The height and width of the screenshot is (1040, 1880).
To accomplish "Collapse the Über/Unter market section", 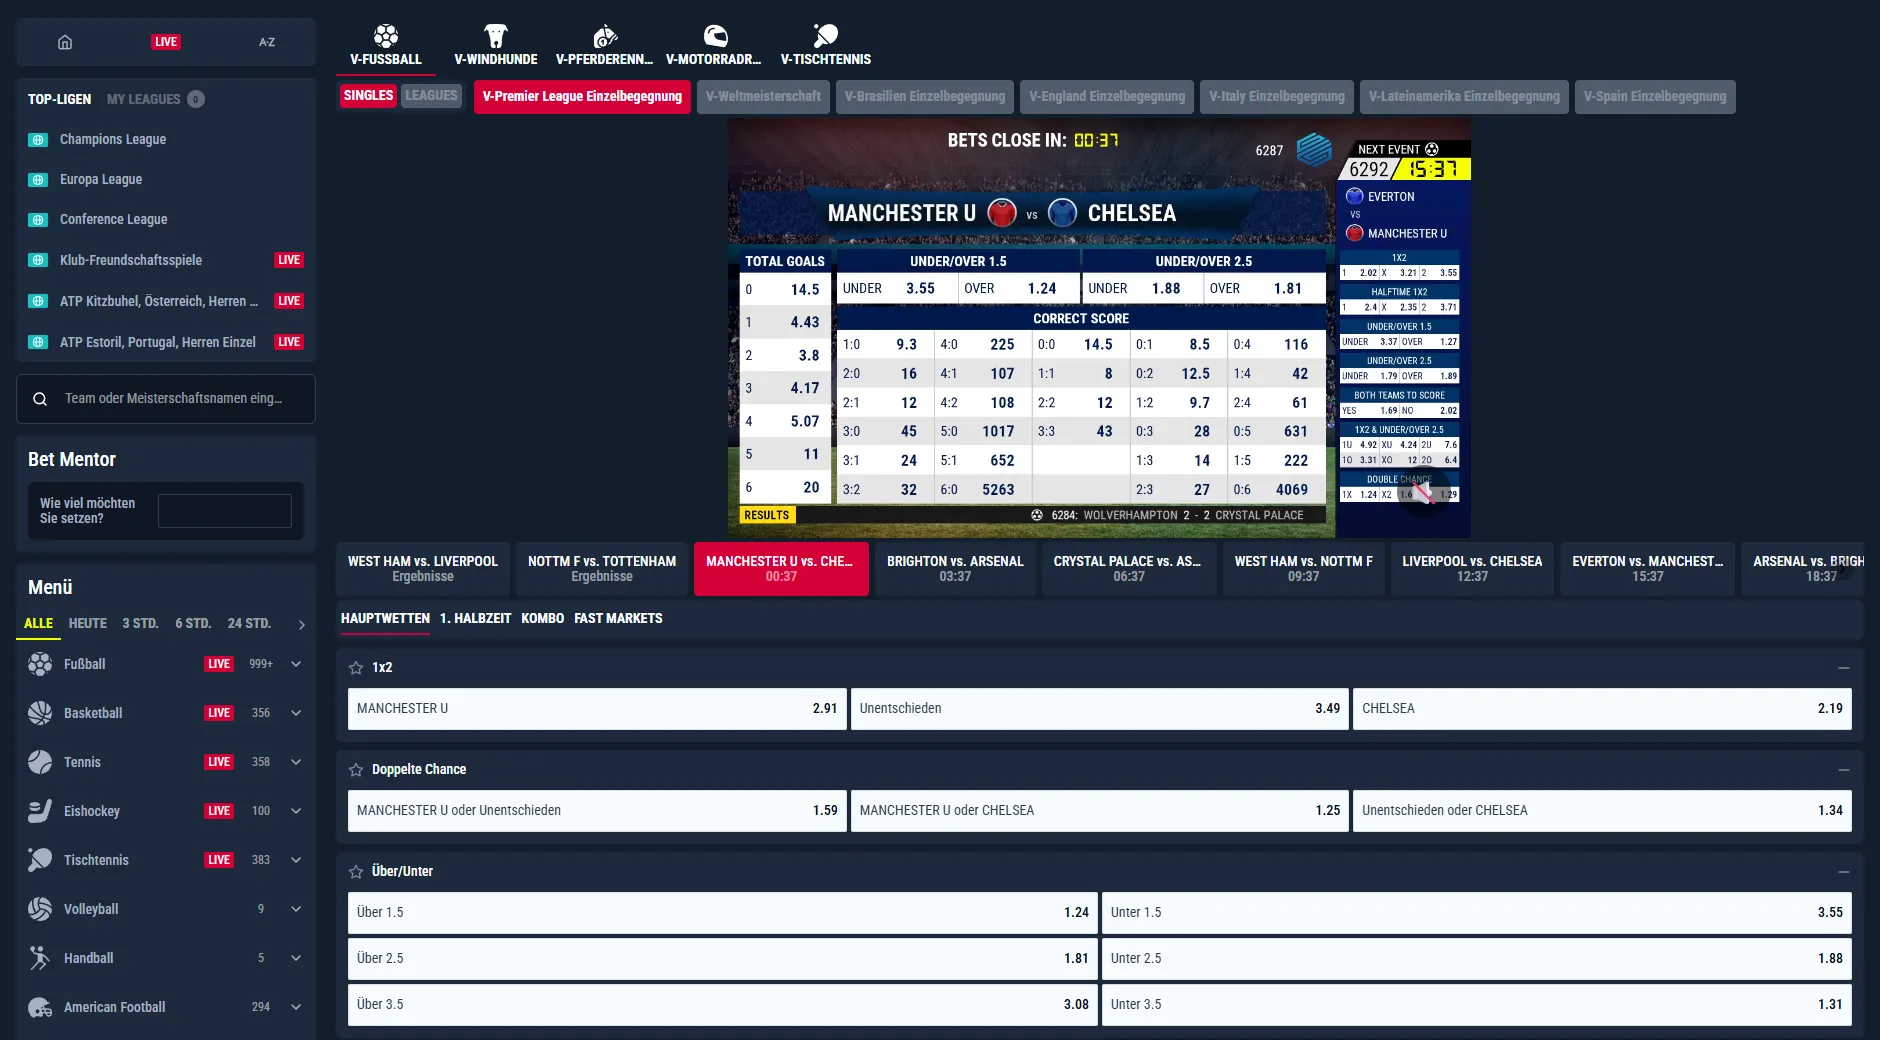I will [1844, 872].
